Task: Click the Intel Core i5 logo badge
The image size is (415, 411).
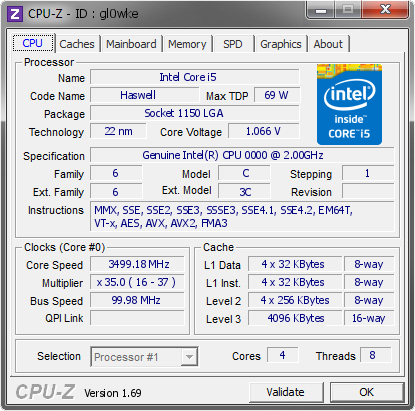Action: [x=349, y=105]
